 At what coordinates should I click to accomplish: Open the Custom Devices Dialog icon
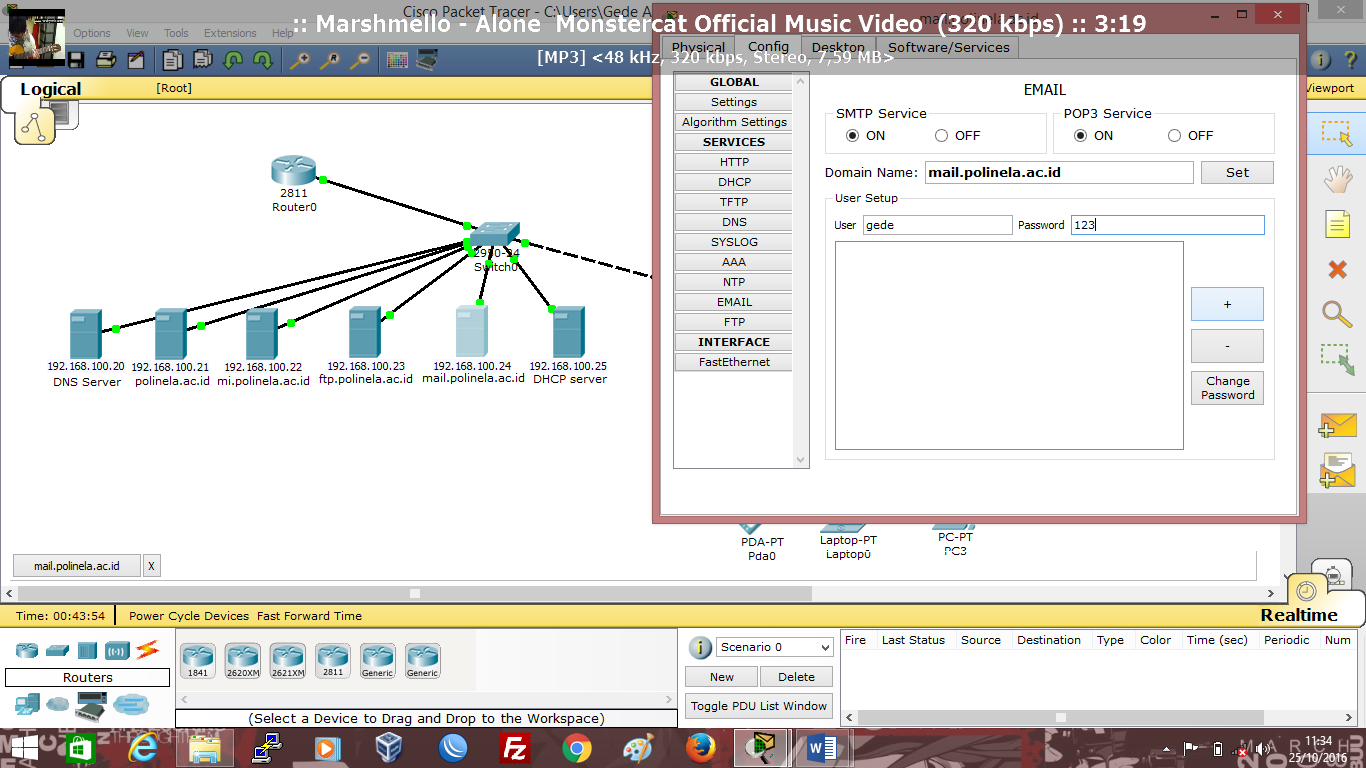pyautogui.click(x=427, y=60)
